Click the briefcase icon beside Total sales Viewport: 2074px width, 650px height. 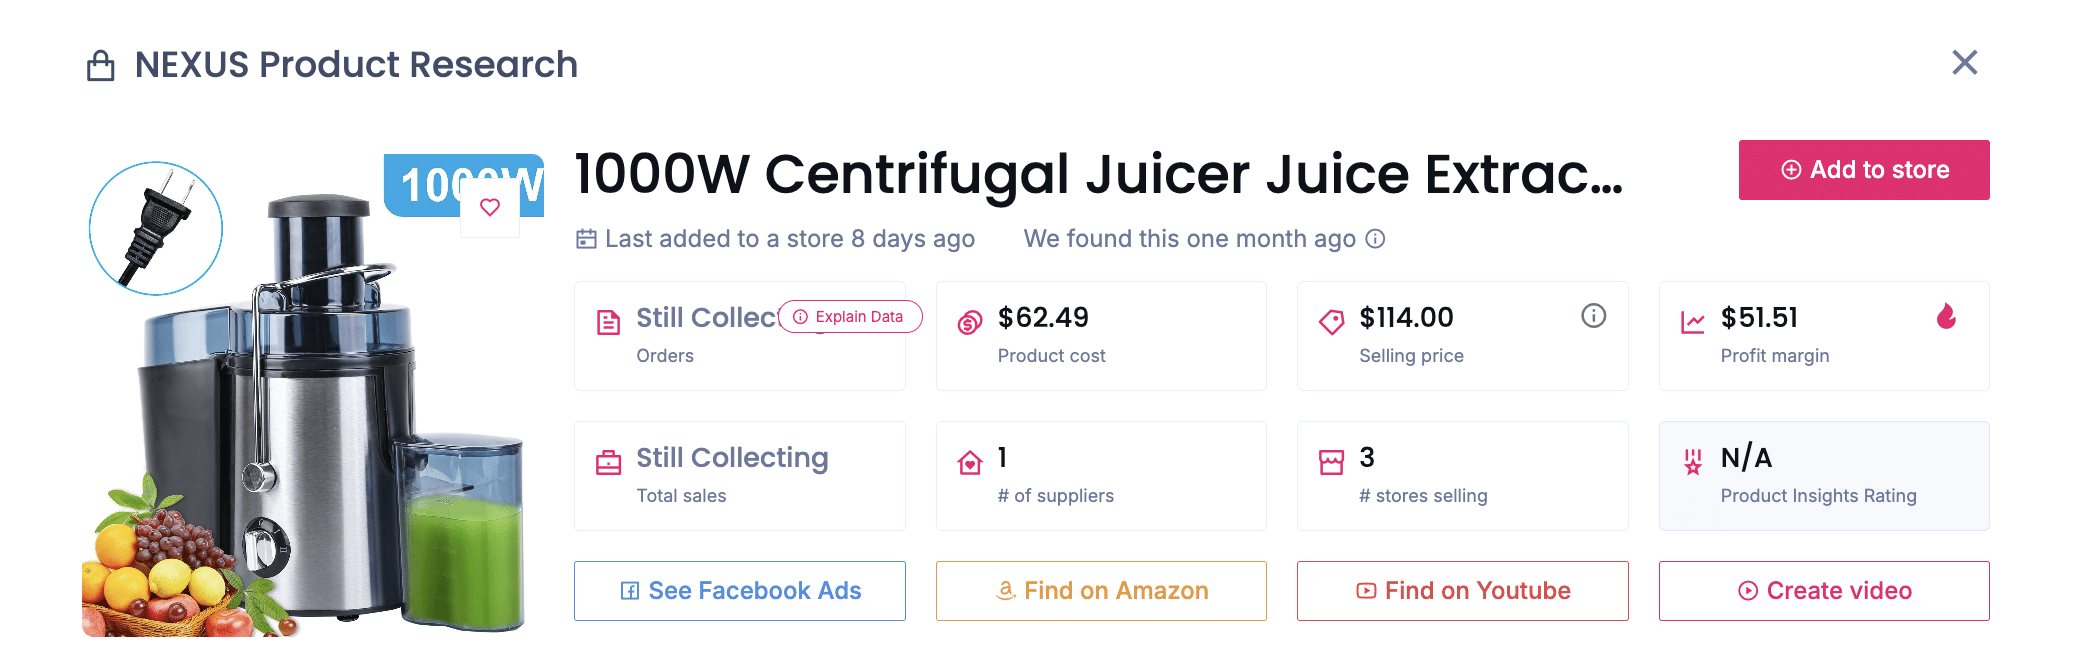point(606,459)
